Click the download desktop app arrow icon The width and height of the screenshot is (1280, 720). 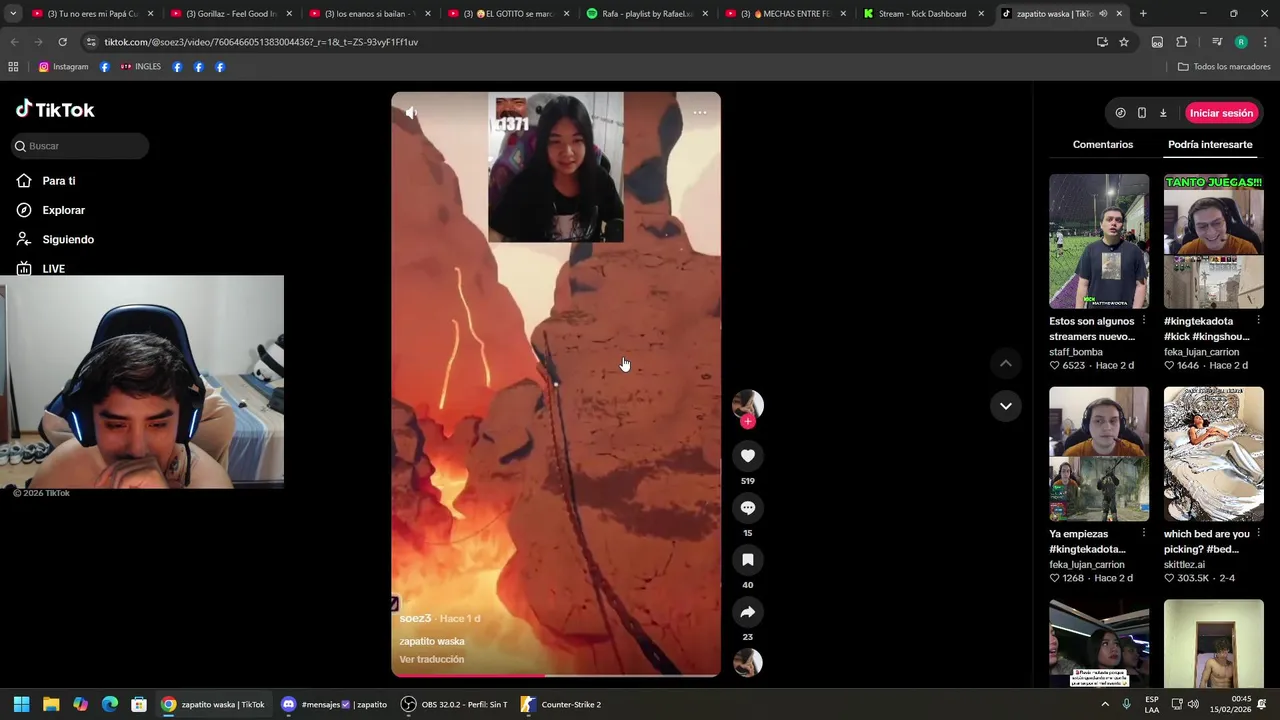pos(1163,113)
